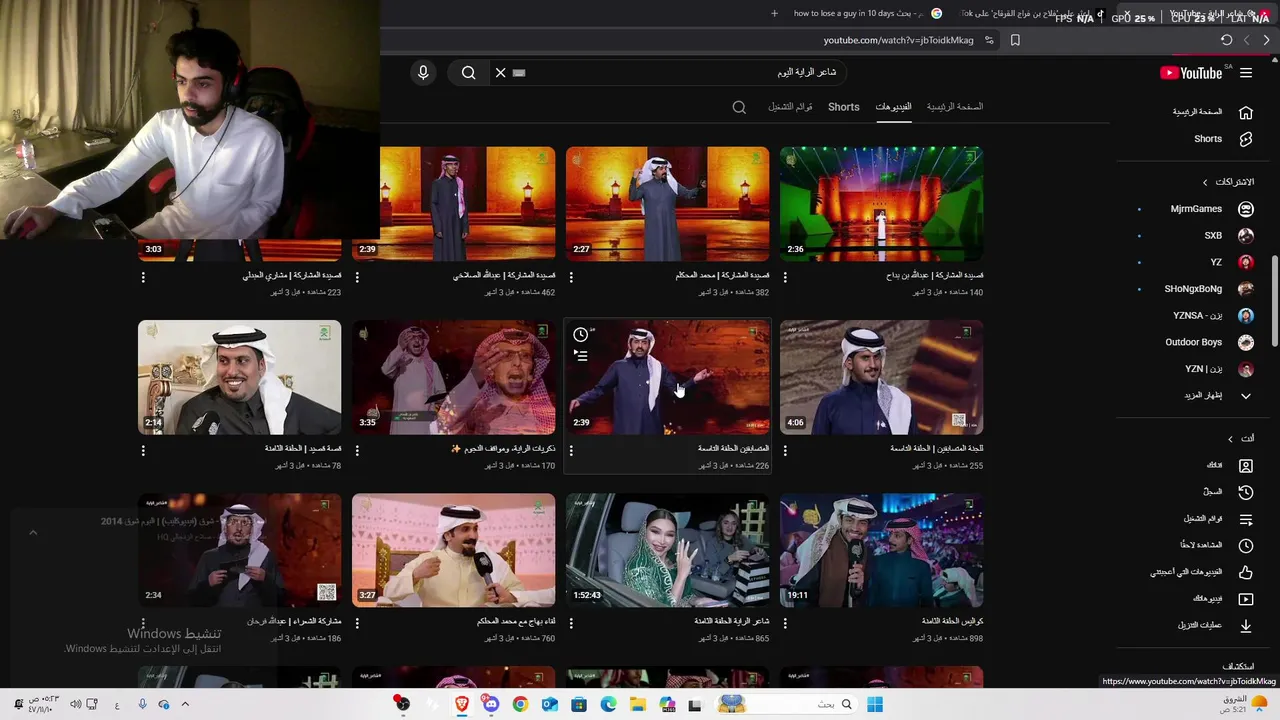Open options menu for the 255-views video
Screen dimensions: 1280x720
[x=785, y=450]
